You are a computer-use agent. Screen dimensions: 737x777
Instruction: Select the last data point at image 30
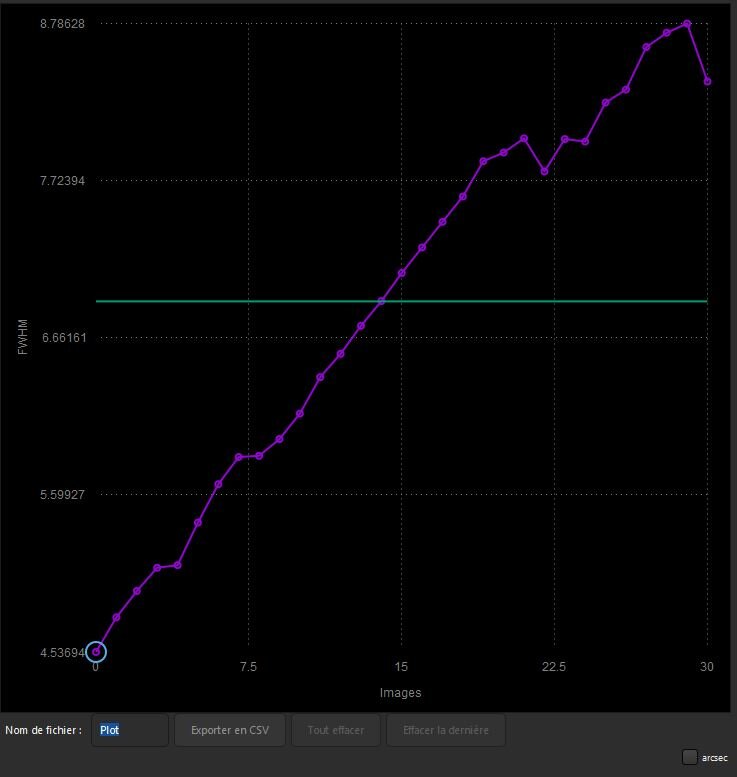click(707, 81)
